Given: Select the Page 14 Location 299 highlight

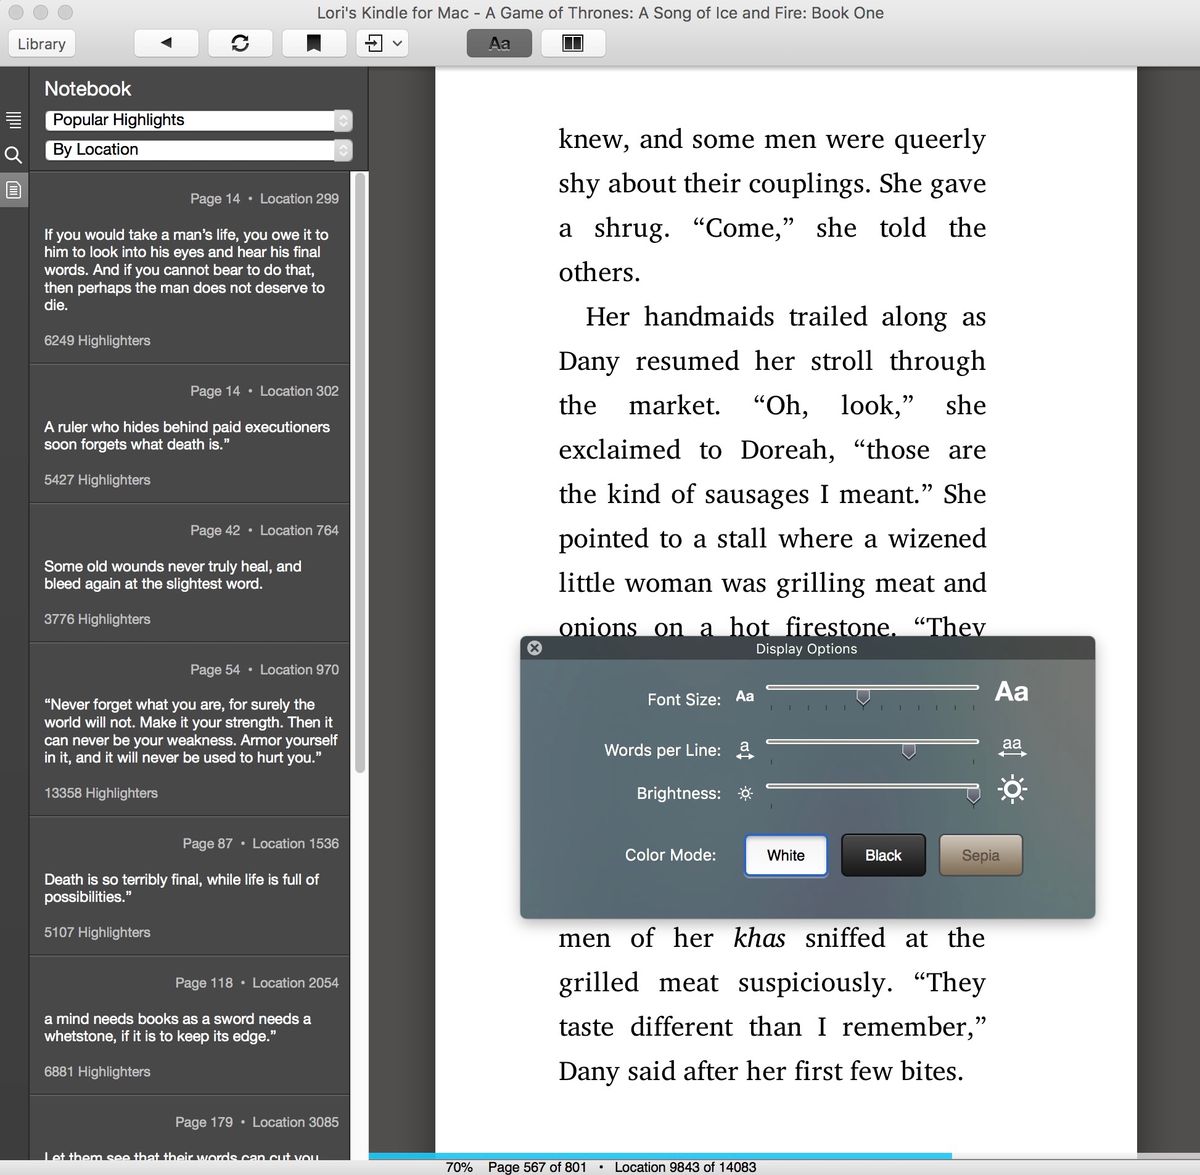Looking at the screenshot, I should [190, 270].
